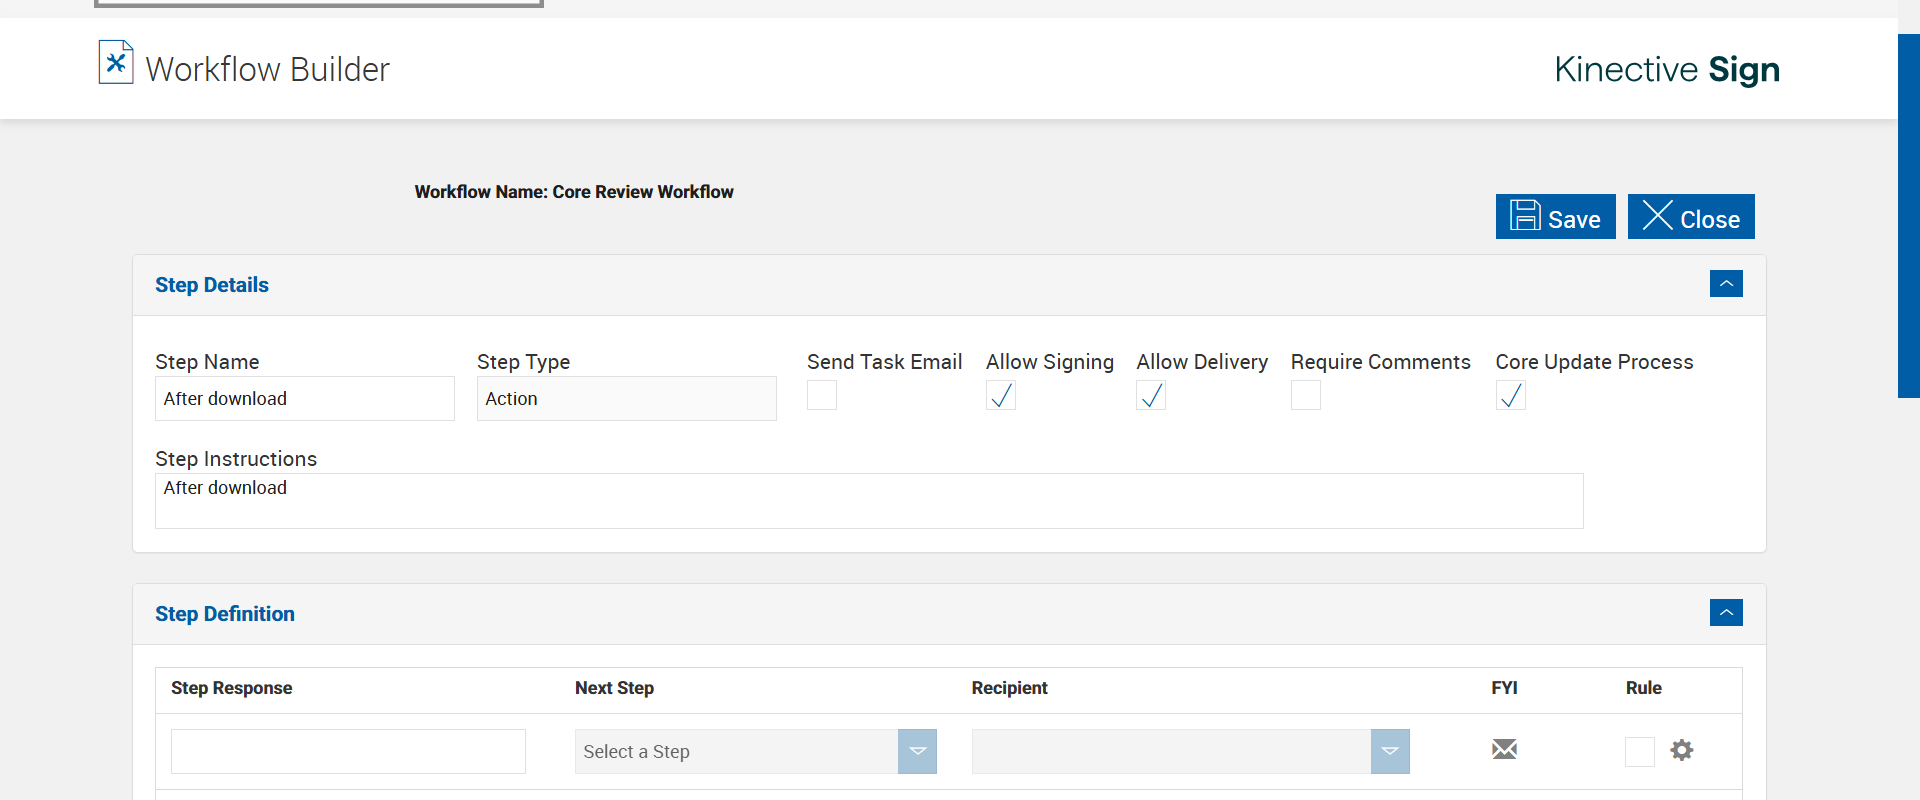Uncheck the Allow Delivery checkbox
The width and height of the screenshot is (1920, 800).
click(x=1151, y=396)
